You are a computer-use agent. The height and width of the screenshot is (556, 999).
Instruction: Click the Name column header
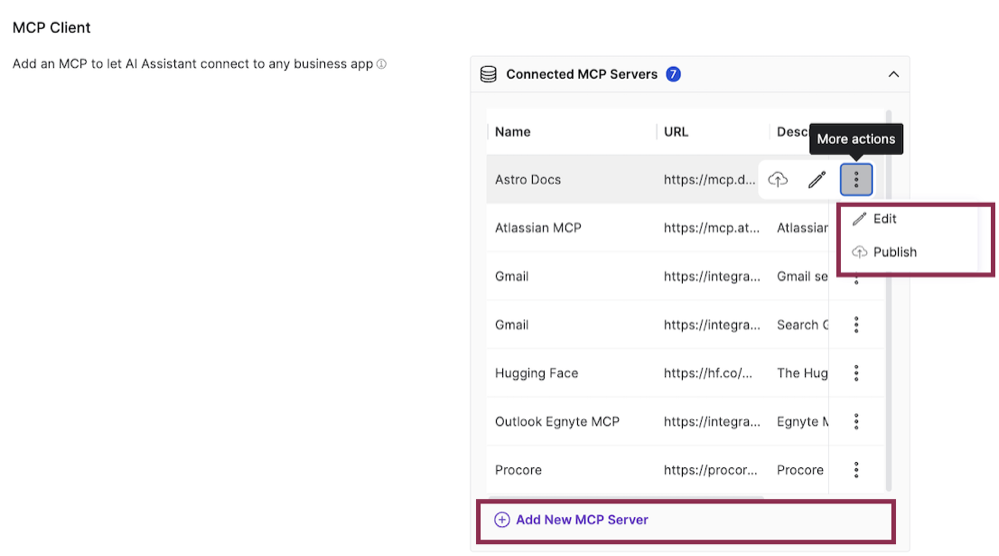pos(513,132)
